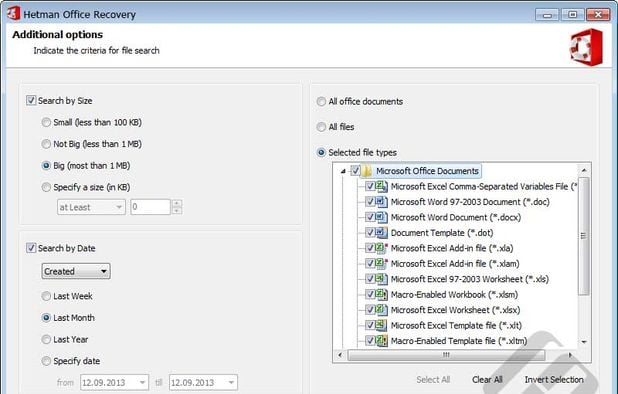The height and width of the screenshot is (394, 618).
Task: Uncheck the Microsoft Word Document (*.docx) checkbox
Action: (x=370, y=217)
